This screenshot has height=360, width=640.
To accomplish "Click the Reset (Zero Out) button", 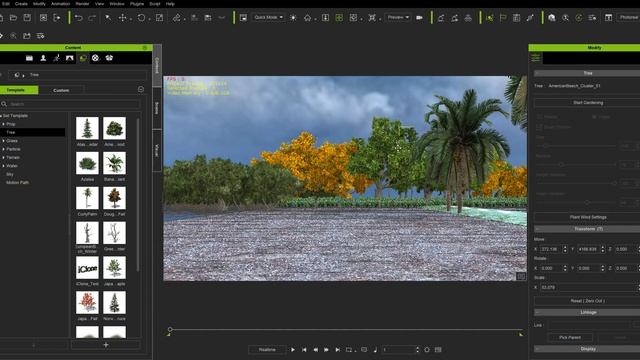I will coord(588,301).
